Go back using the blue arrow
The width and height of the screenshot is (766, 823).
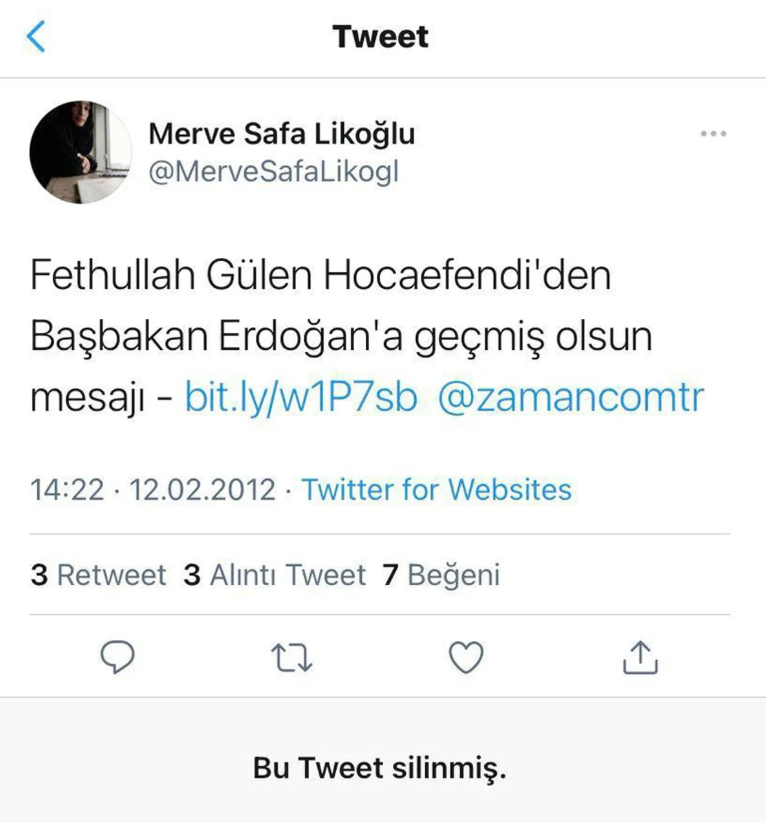[36, 37]
